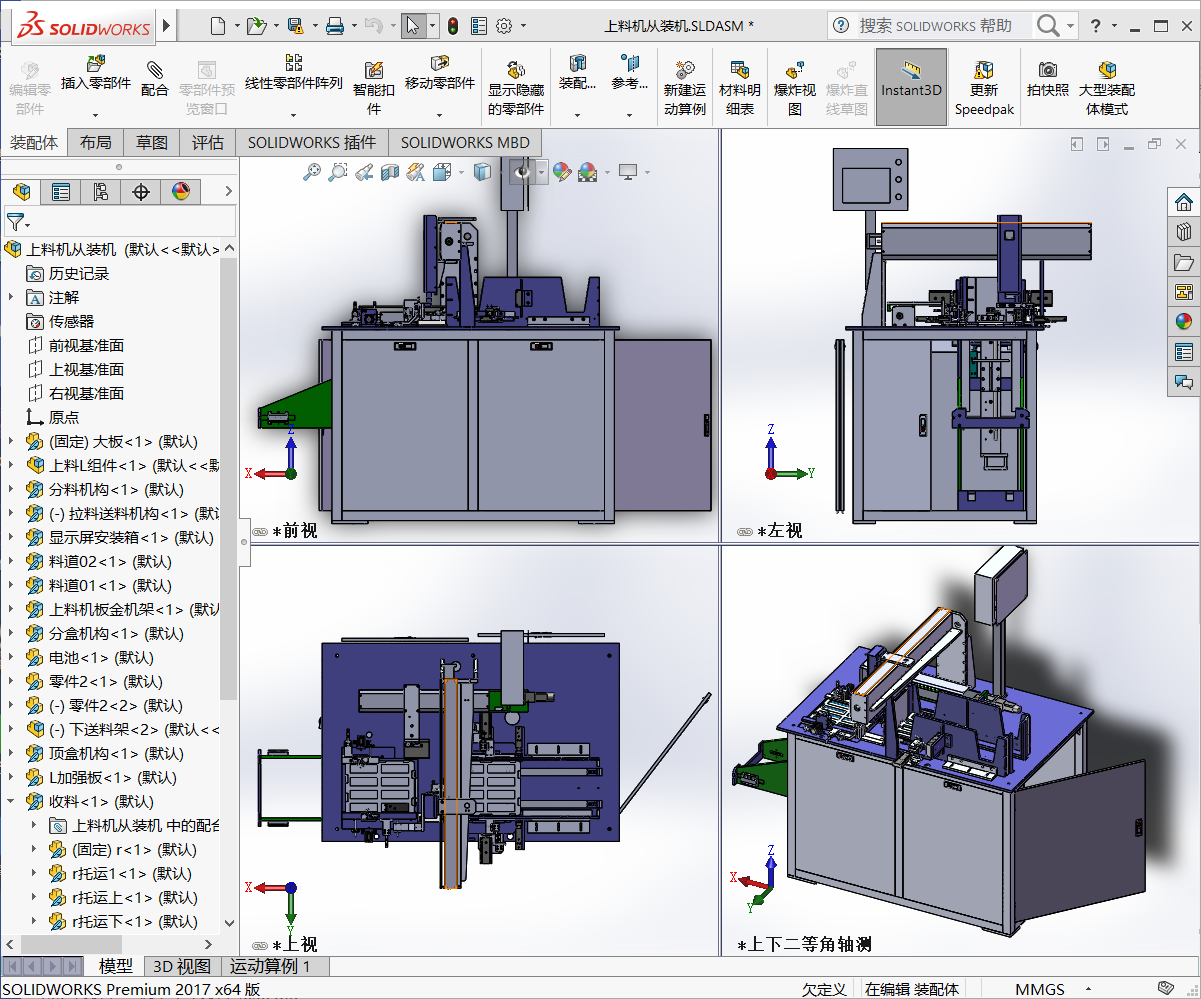Viewport: 1201px width, 999px height.
Task: Switch to the 运动算例 1 tab
Action: (x=270, y=966)
